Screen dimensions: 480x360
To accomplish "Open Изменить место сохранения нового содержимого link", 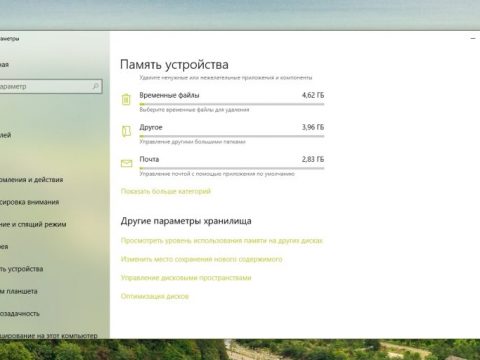I will (x=201, y=259).
